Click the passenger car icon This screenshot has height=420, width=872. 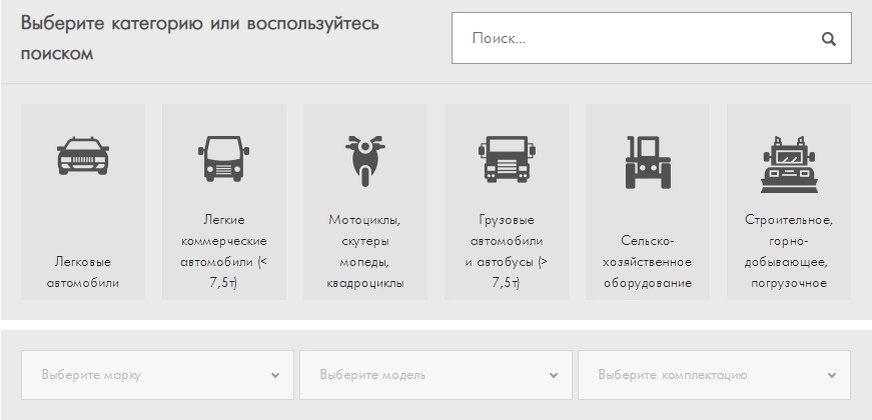tap(83, 156)
